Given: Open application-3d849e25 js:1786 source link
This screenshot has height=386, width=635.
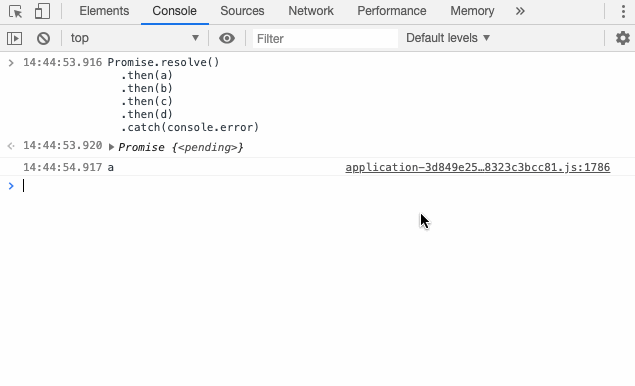Looking at the screenshot, I should [477, 167].
